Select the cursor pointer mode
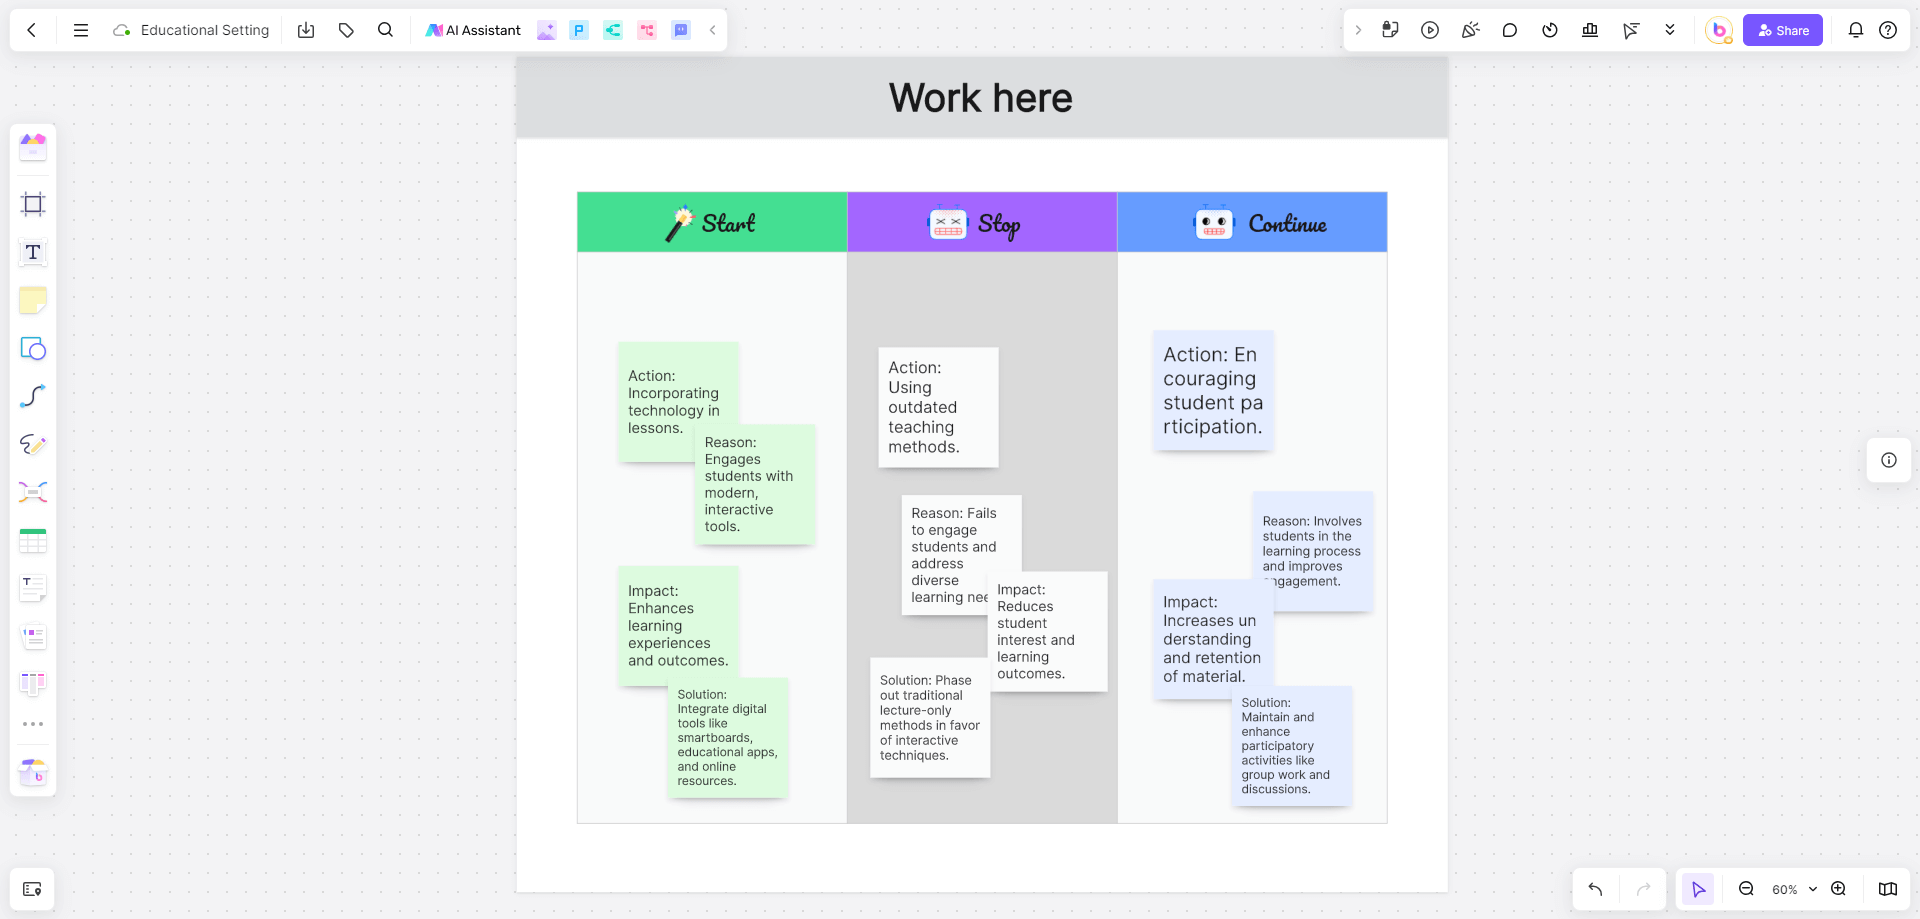The image size is (1920, 919). 1698,889
